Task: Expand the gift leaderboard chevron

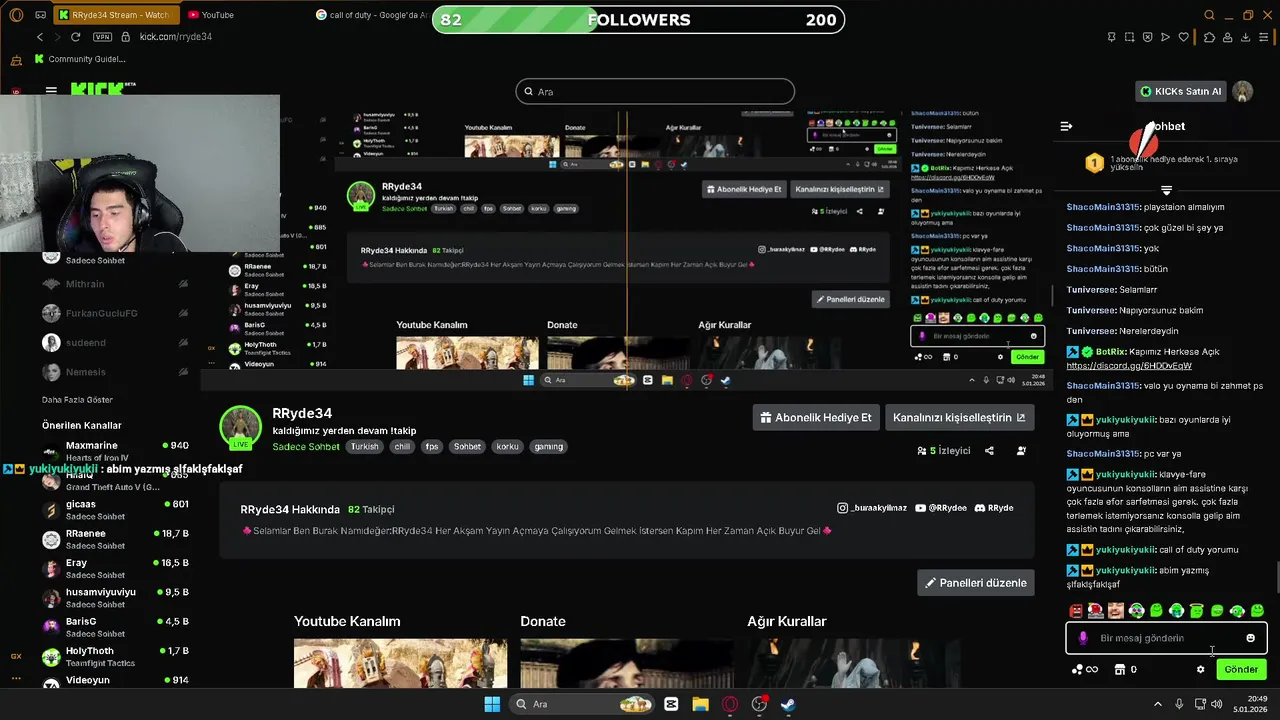Action: [1166, 190]
